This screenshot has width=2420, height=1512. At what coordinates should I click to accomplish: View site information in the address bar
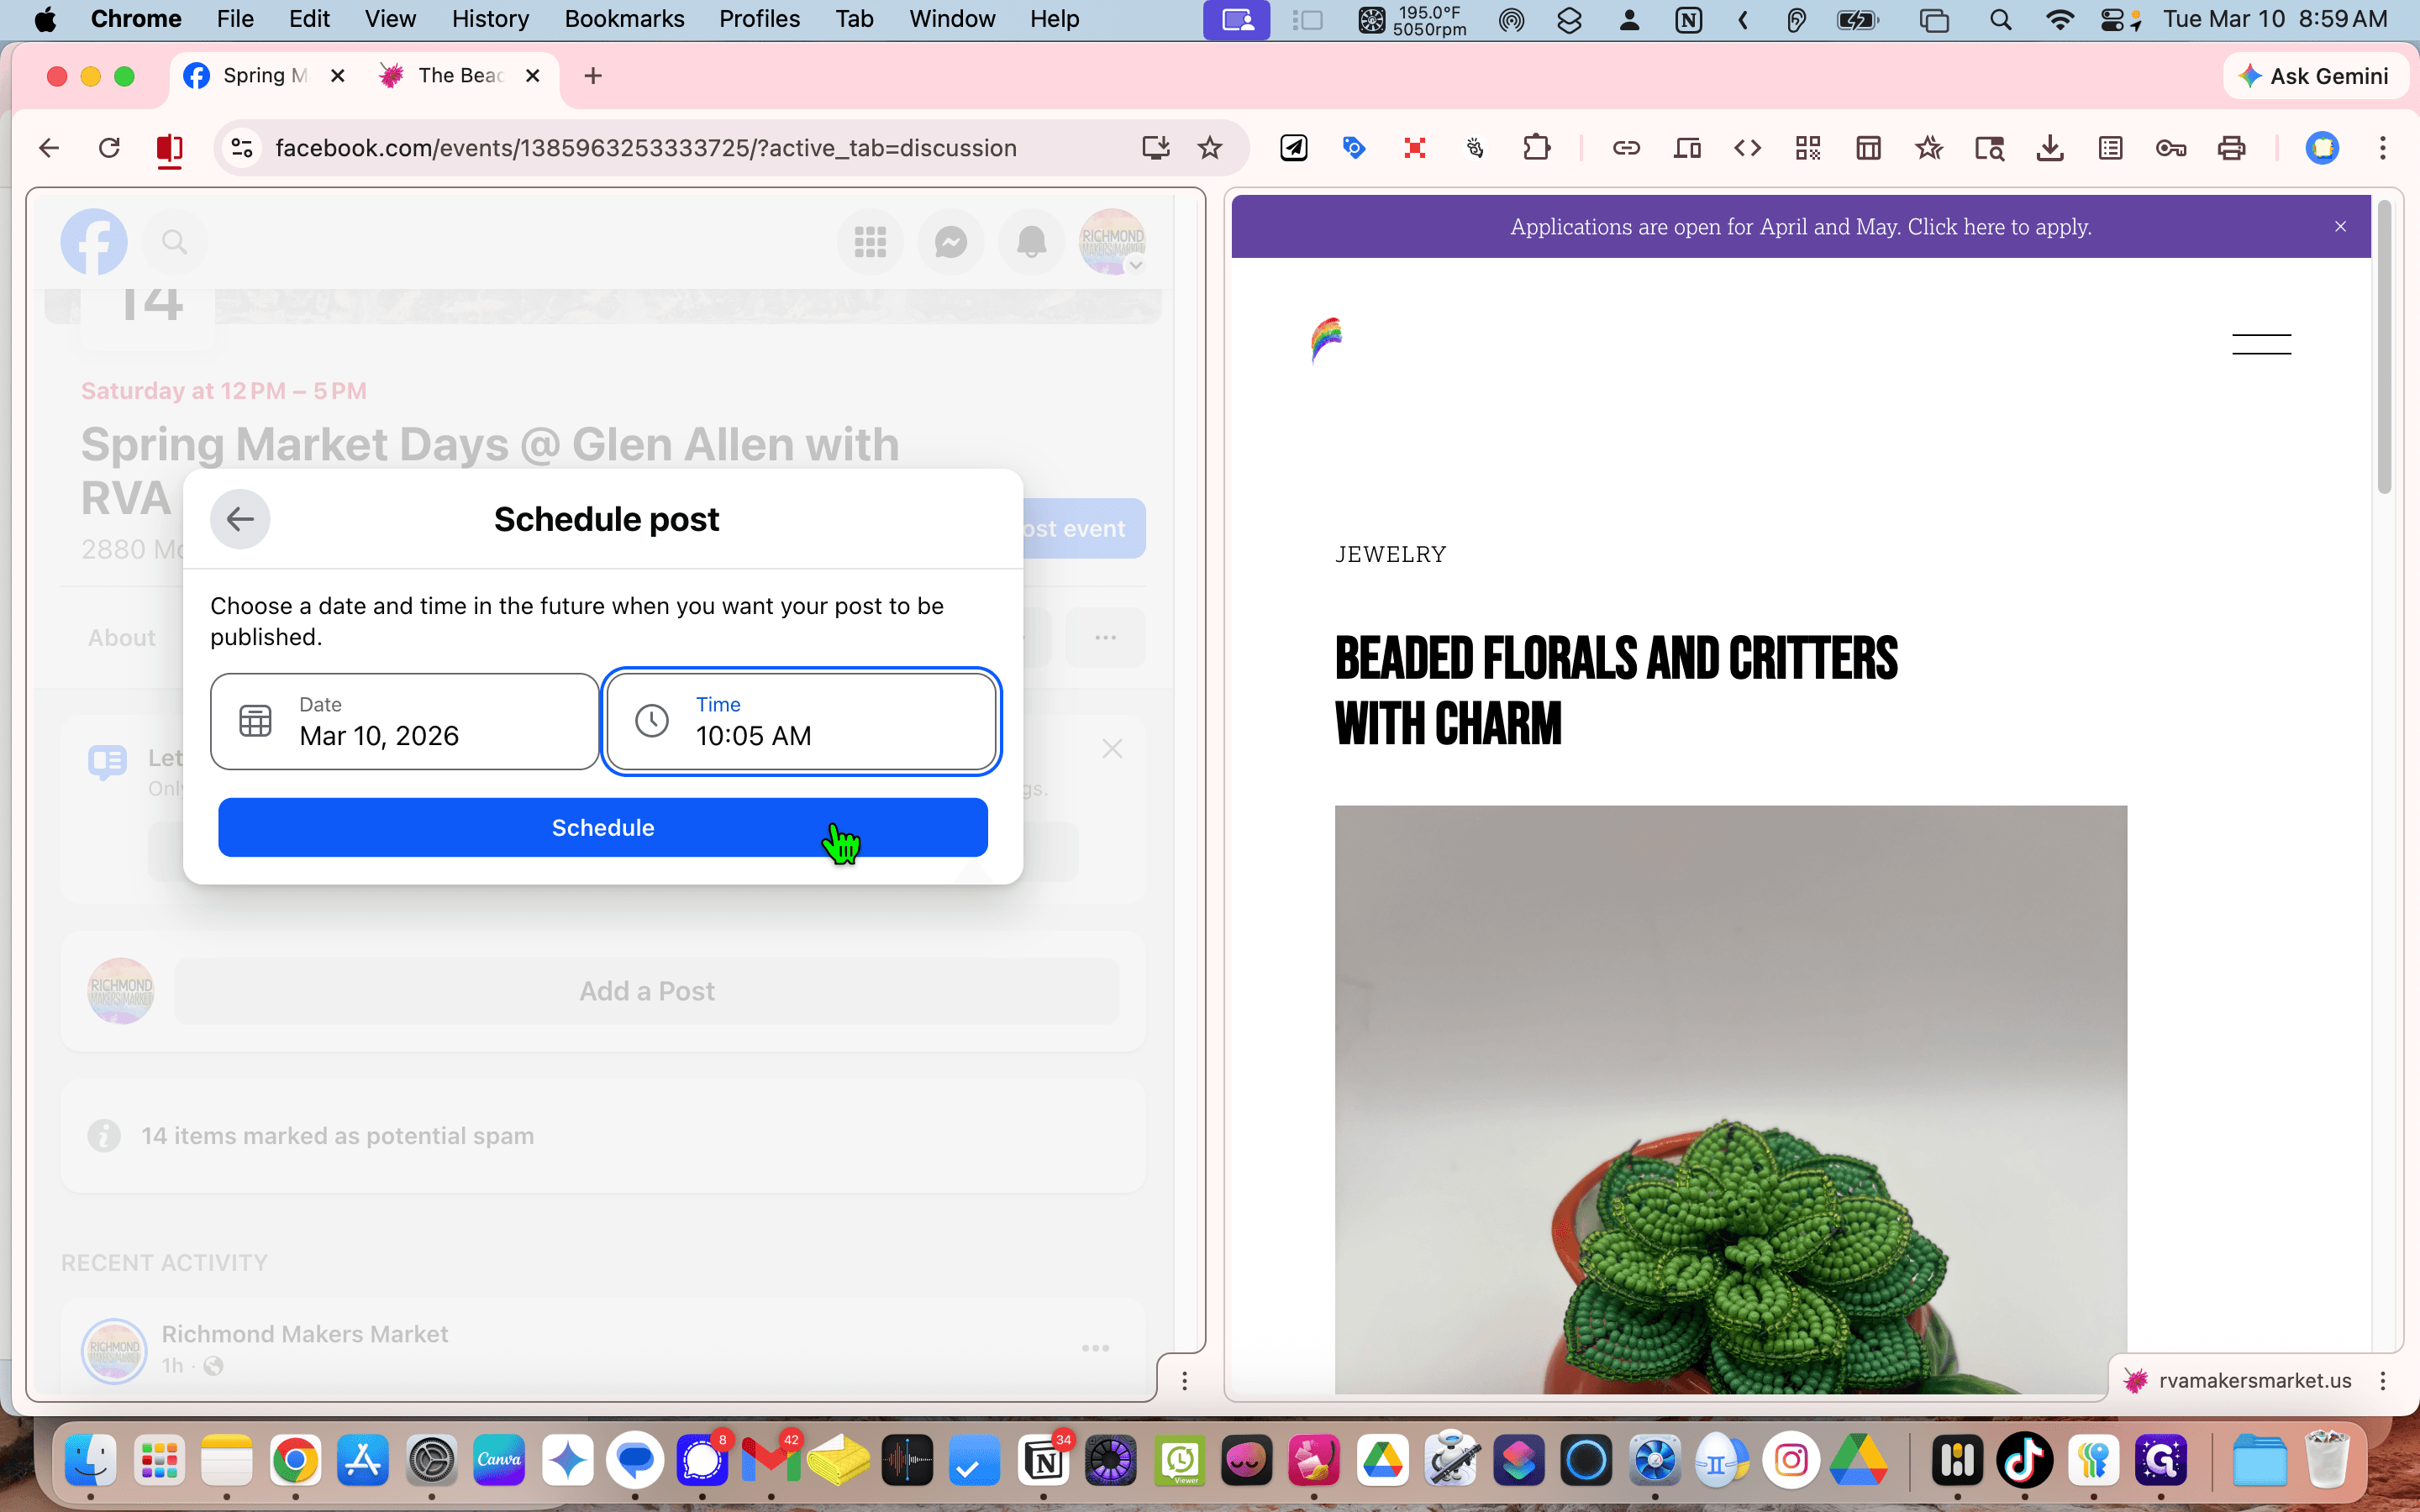pyautogui.click(x=241, y=148)
